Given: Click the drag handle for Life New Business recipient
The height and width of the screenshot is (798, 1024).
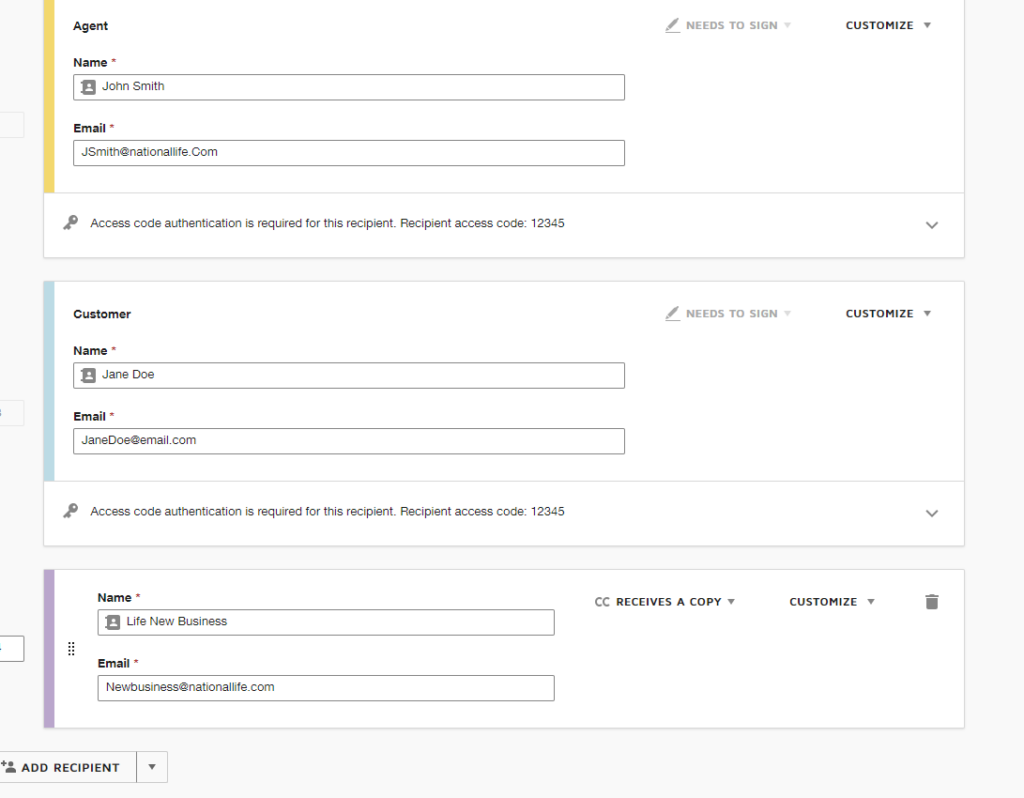Looking at the screenshot, I should click(71, 649).
